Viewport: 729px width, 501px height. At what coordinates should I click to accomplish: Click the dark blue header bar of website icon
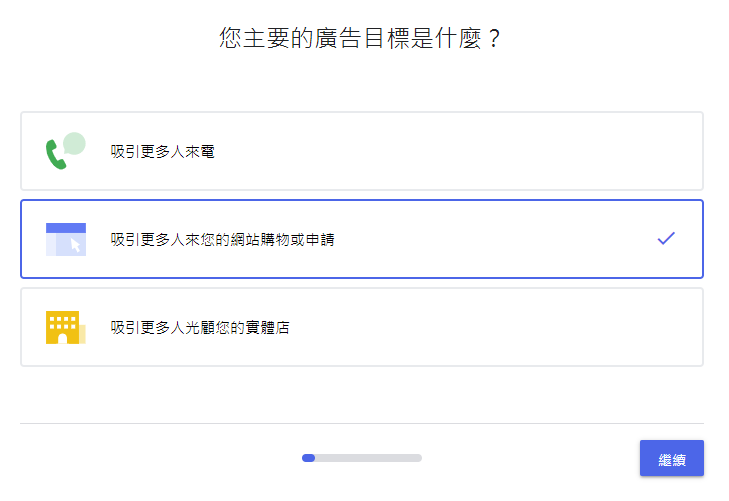click(x=65, y=228)
